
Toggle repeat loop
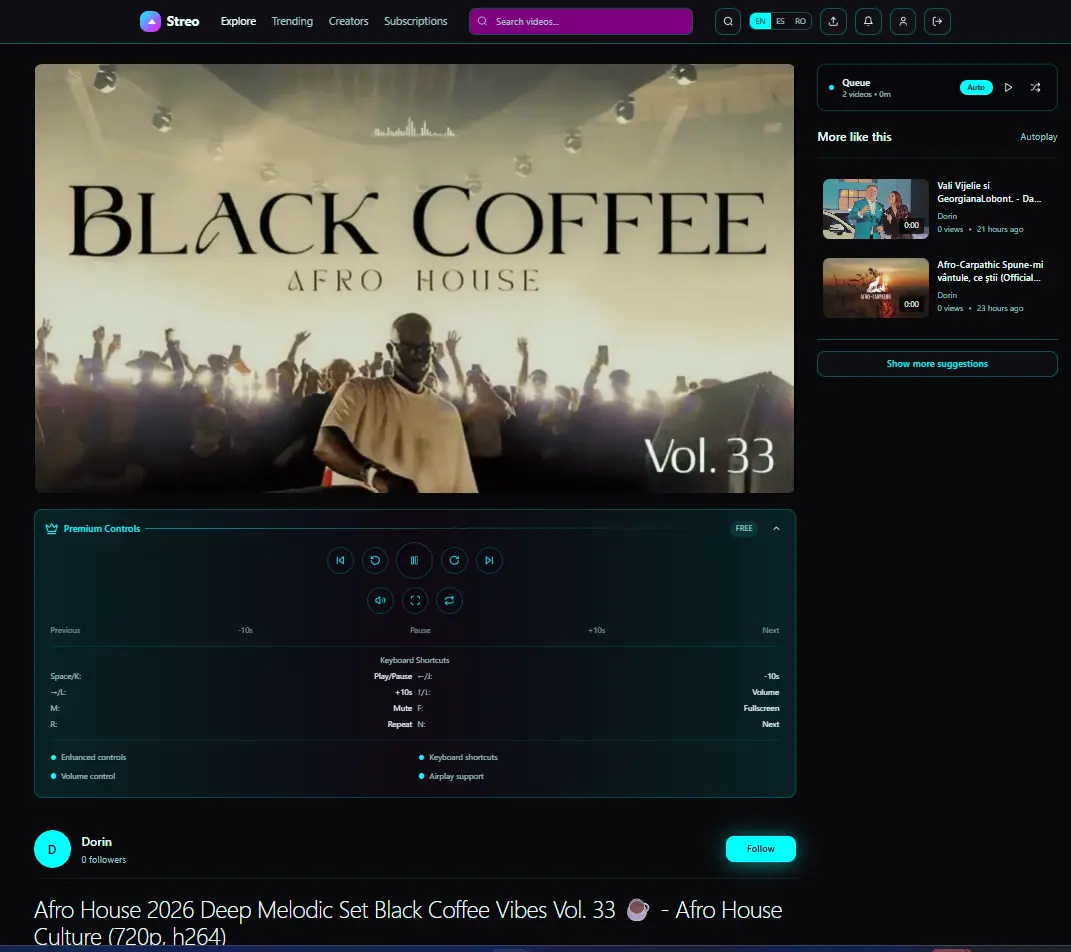449,600
